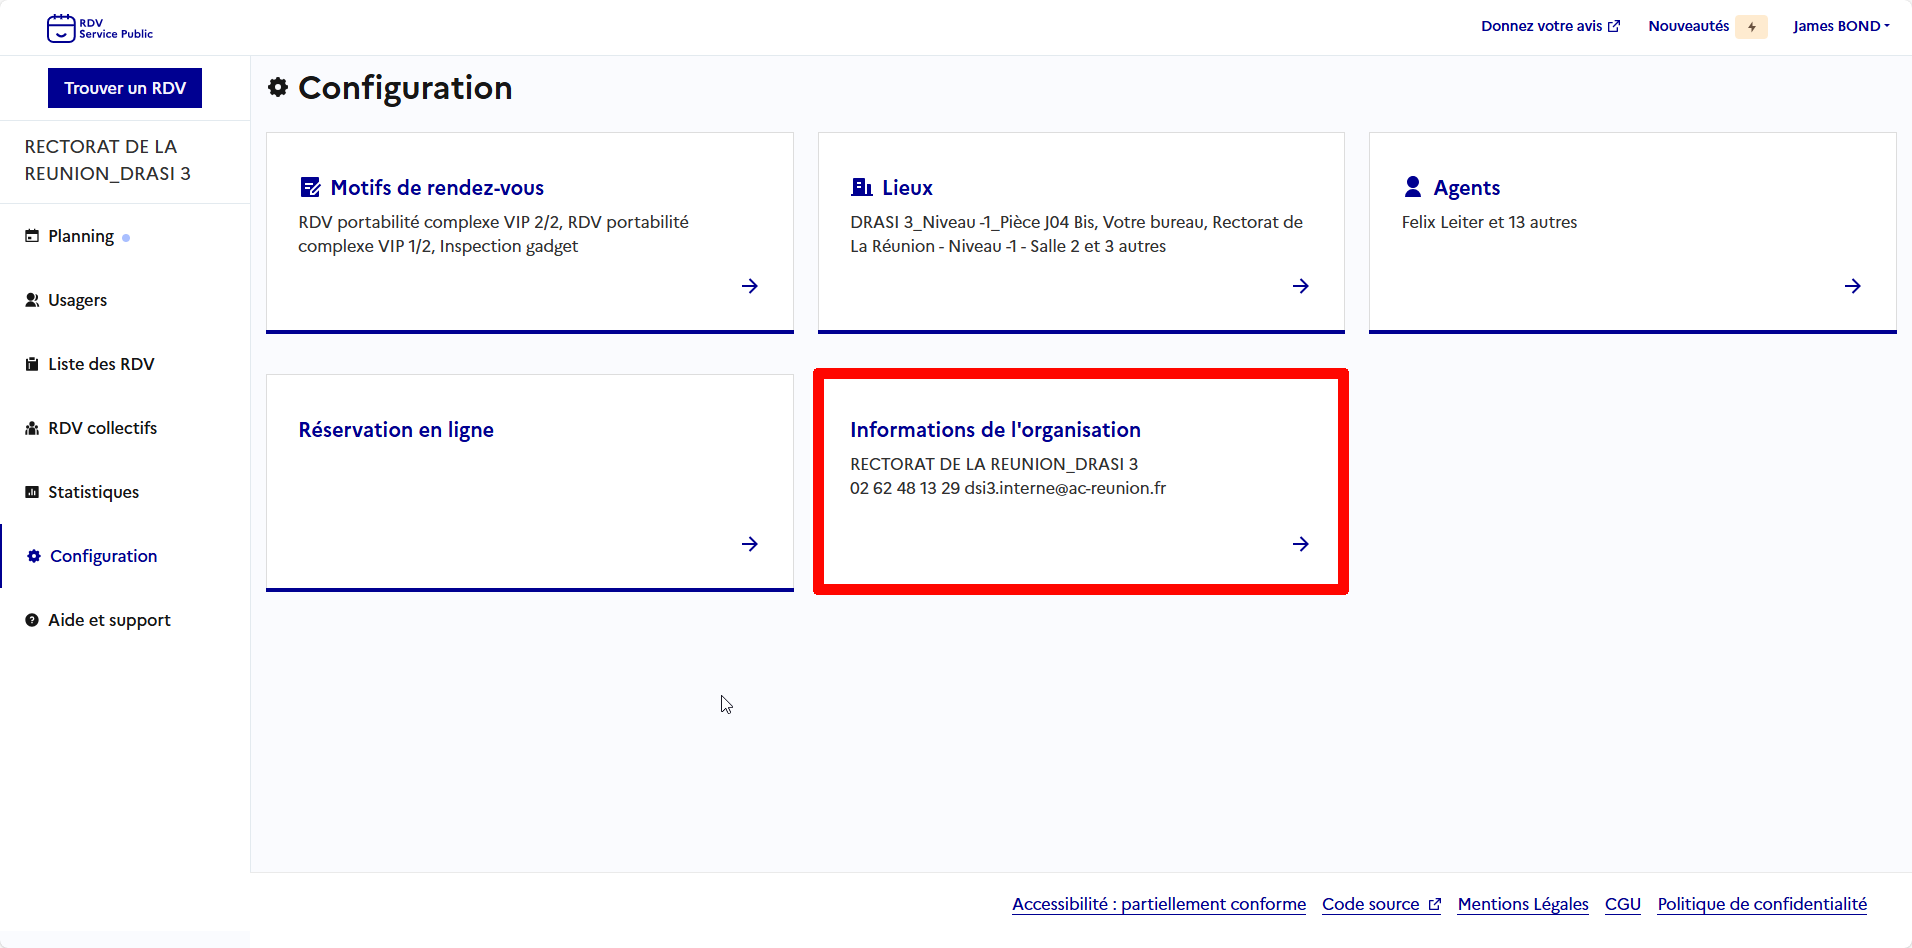The width and height of the screenshot is (1912, 948).
Task: Click the Aide et support question icon
Action: [32, 620]
